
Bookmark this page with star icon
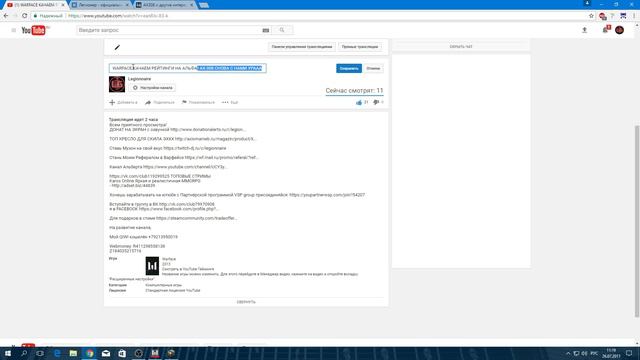tap(591, 16)
